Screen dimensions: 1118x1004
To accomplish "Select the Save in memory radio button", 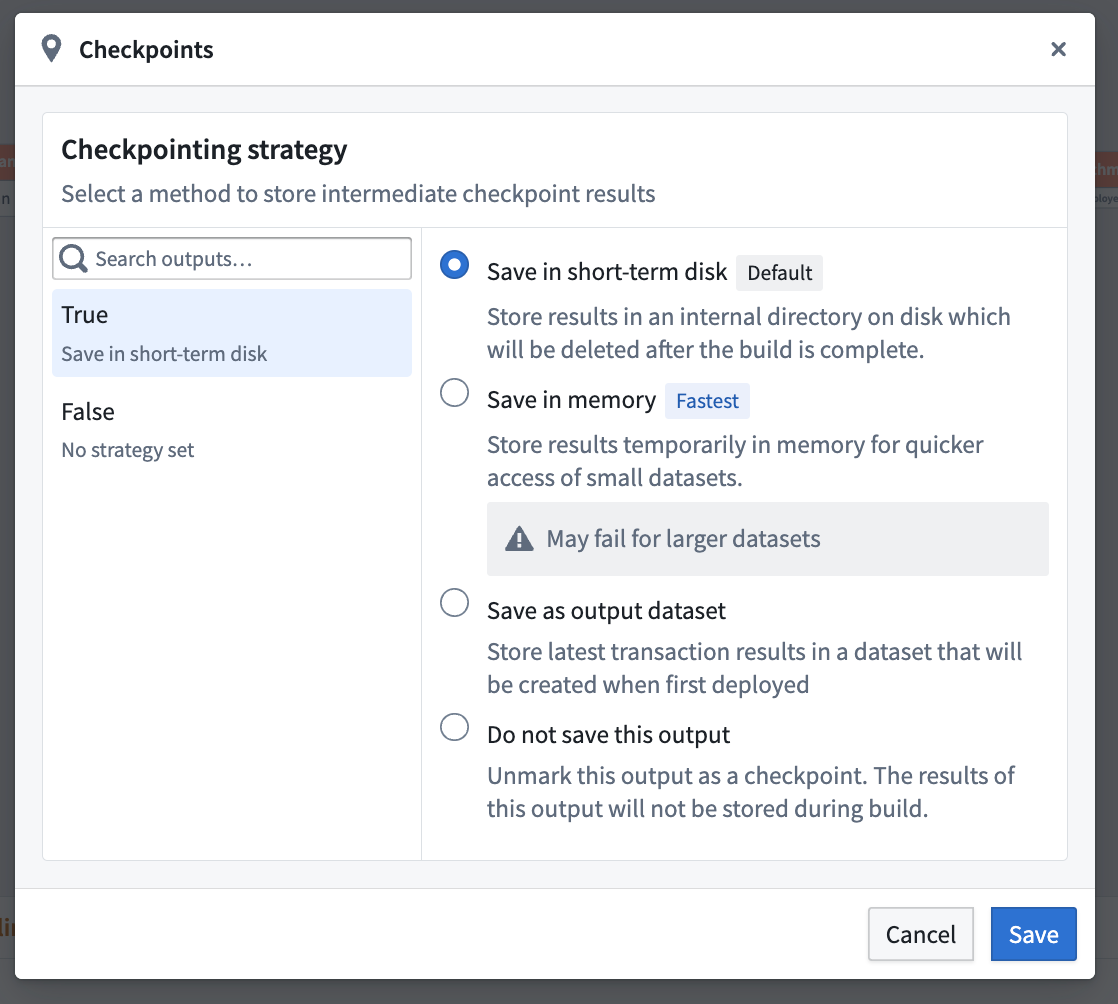I will [x=455, y=393].
